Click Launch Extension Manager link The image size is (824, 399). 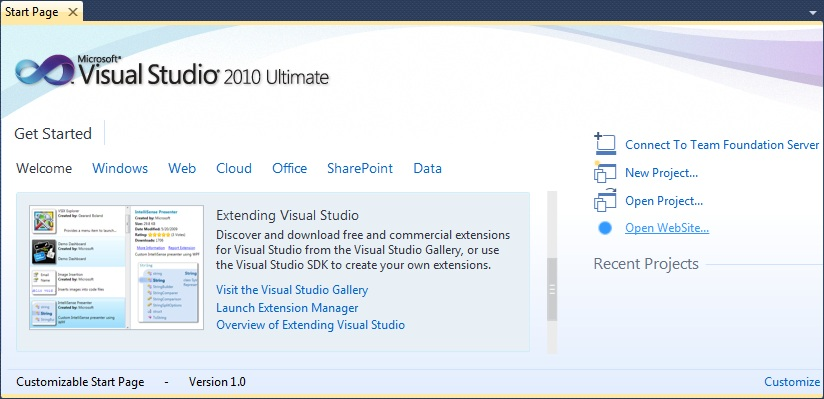[x=287, y=308]
